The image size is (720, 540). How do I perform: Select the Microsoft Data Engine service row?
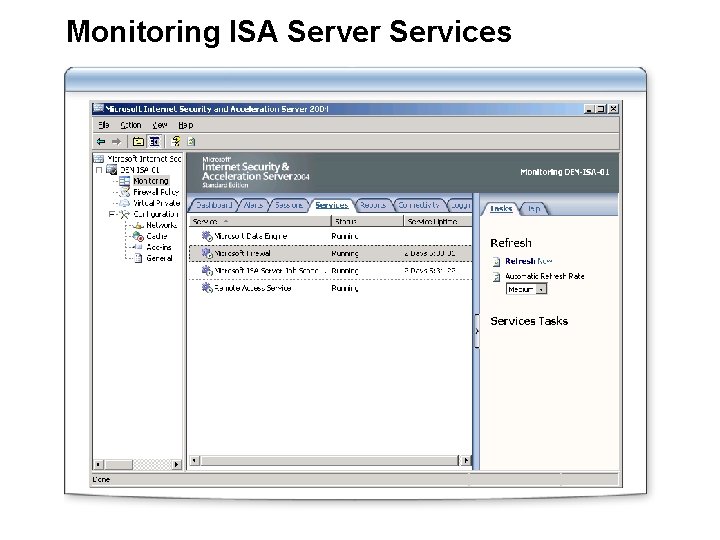pyautogui.click(x=330, y=236)
